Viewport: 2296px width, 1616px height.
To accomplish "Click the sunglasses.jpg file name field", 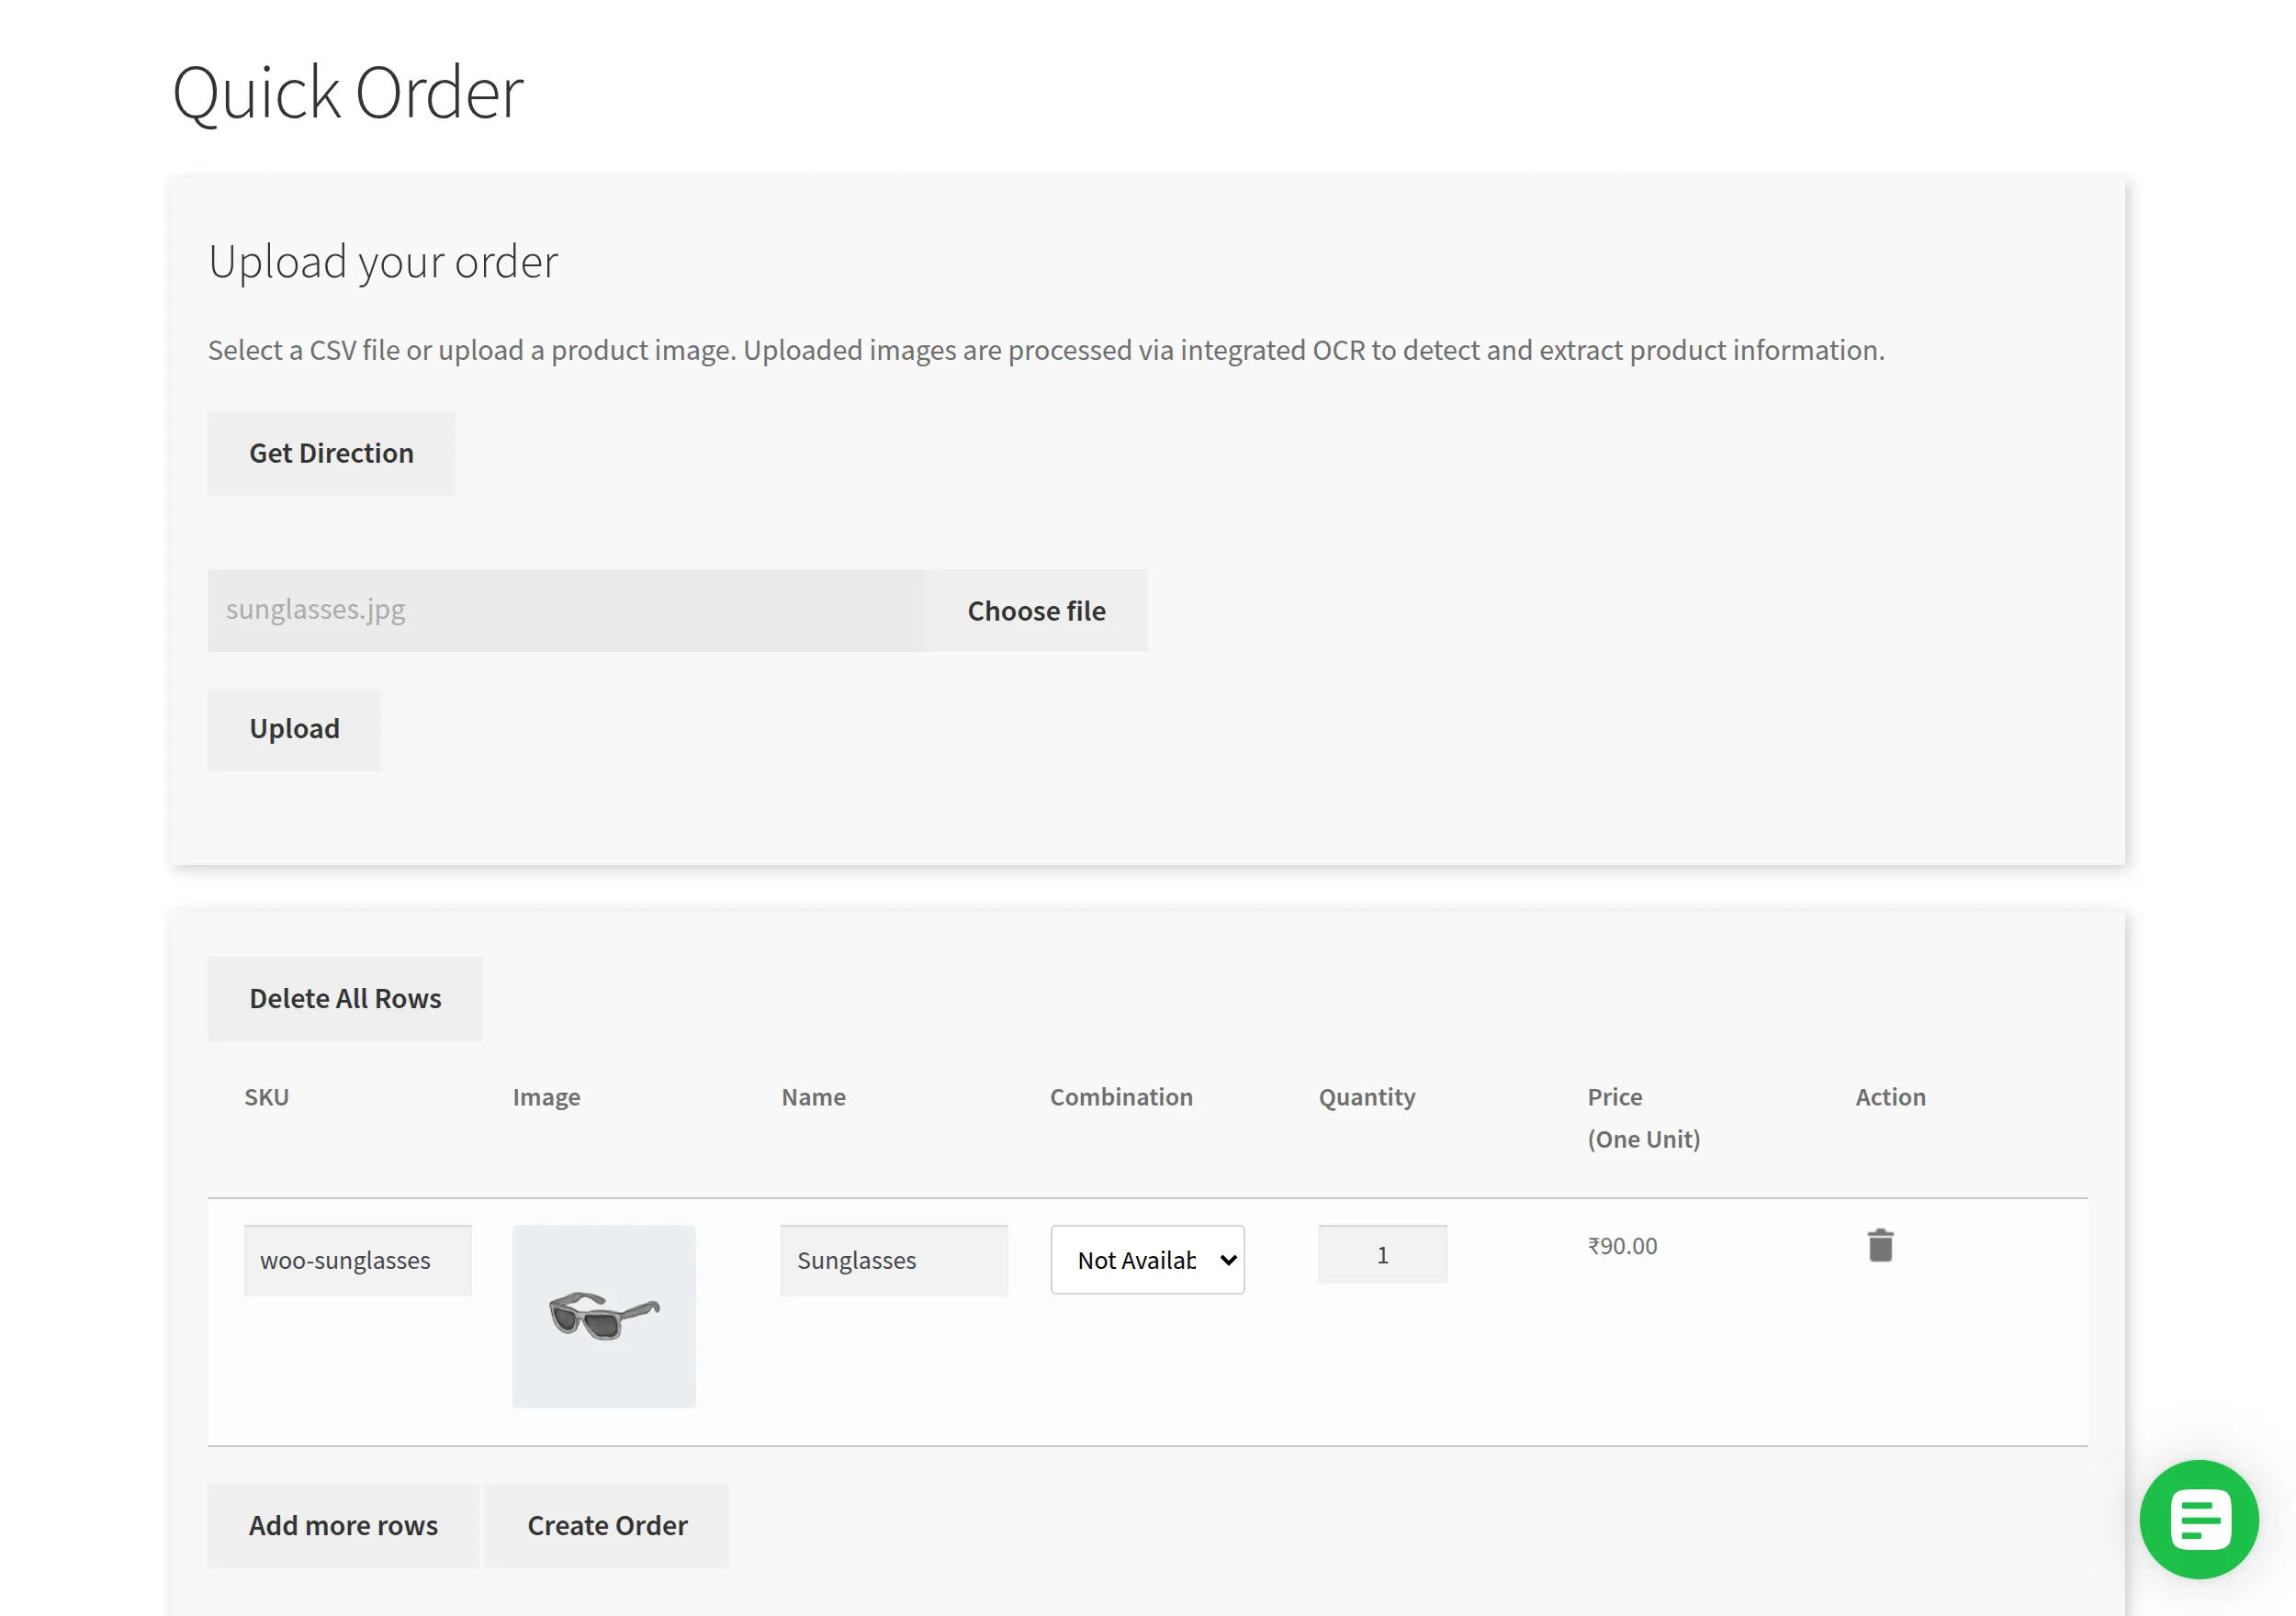I will click(566, 609).
